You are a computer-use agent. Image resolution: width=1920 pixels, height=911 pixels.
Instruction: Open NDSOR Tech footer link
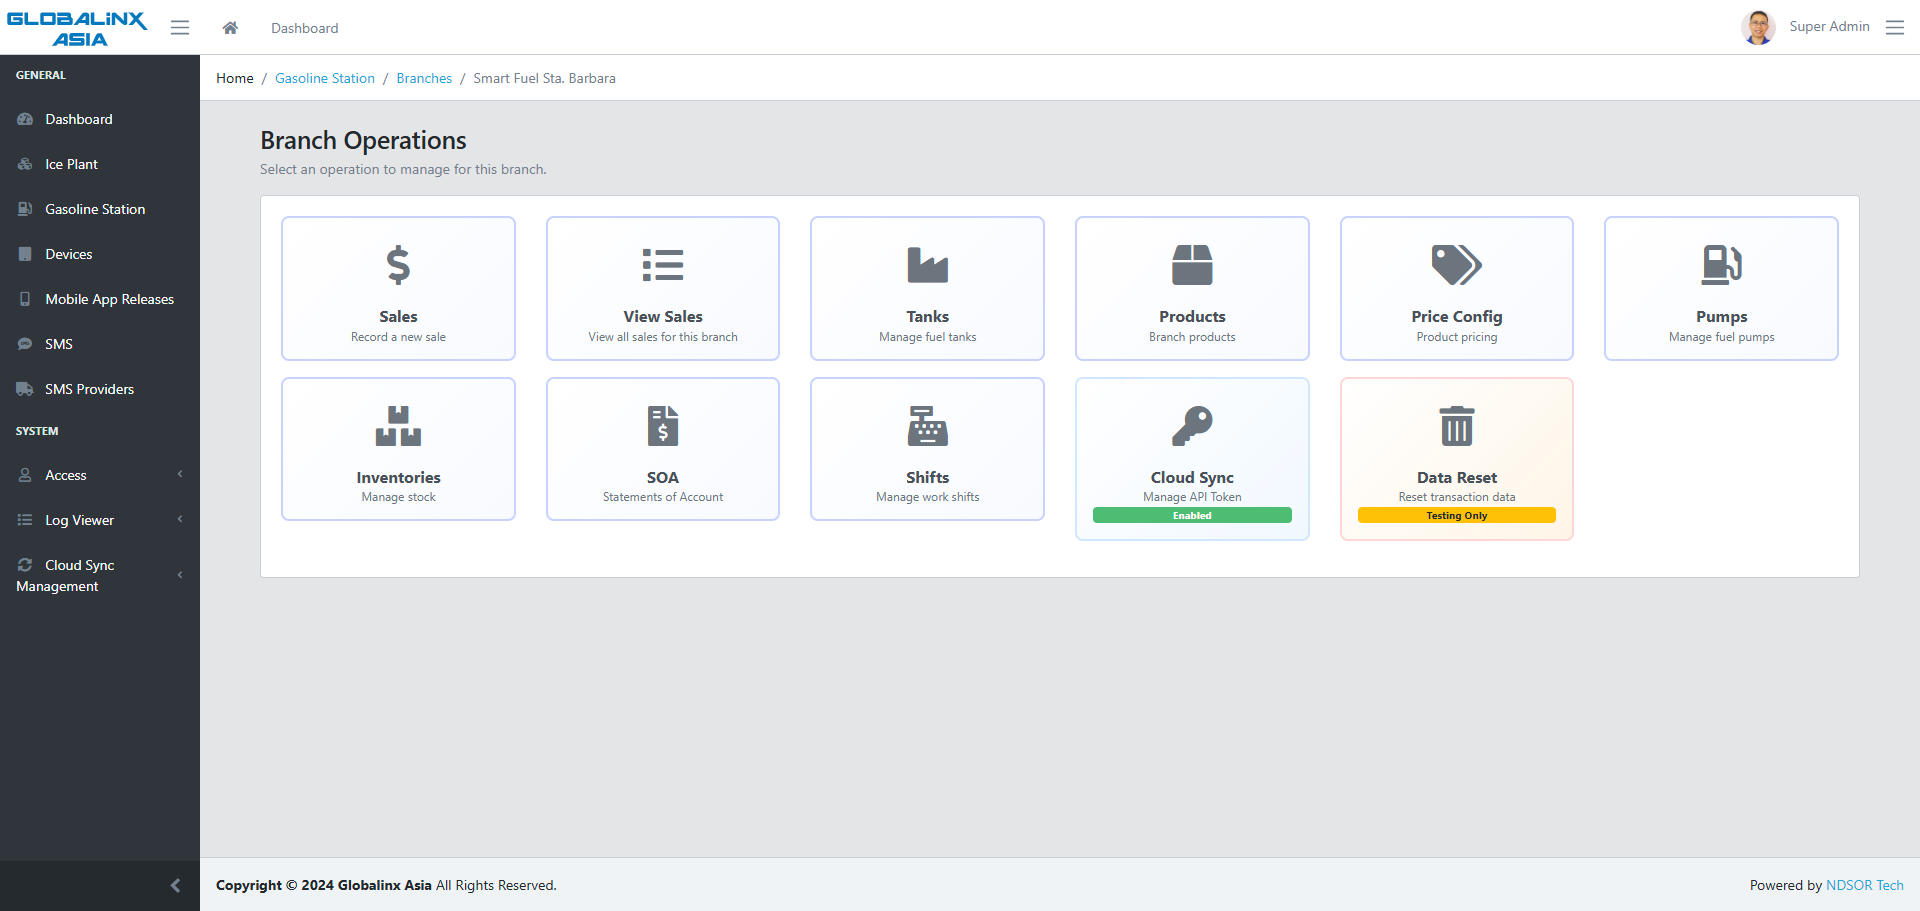pyautogui.click(x=1864, y=885)
